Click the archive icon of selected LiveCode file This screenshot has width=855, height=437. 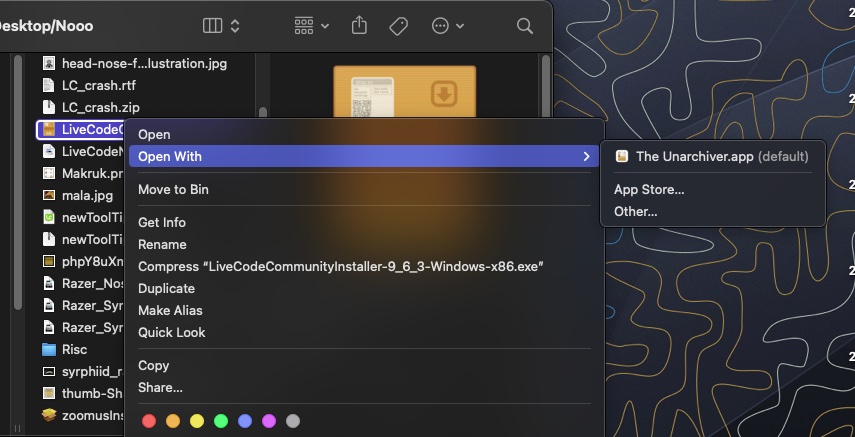coord(49,129)
